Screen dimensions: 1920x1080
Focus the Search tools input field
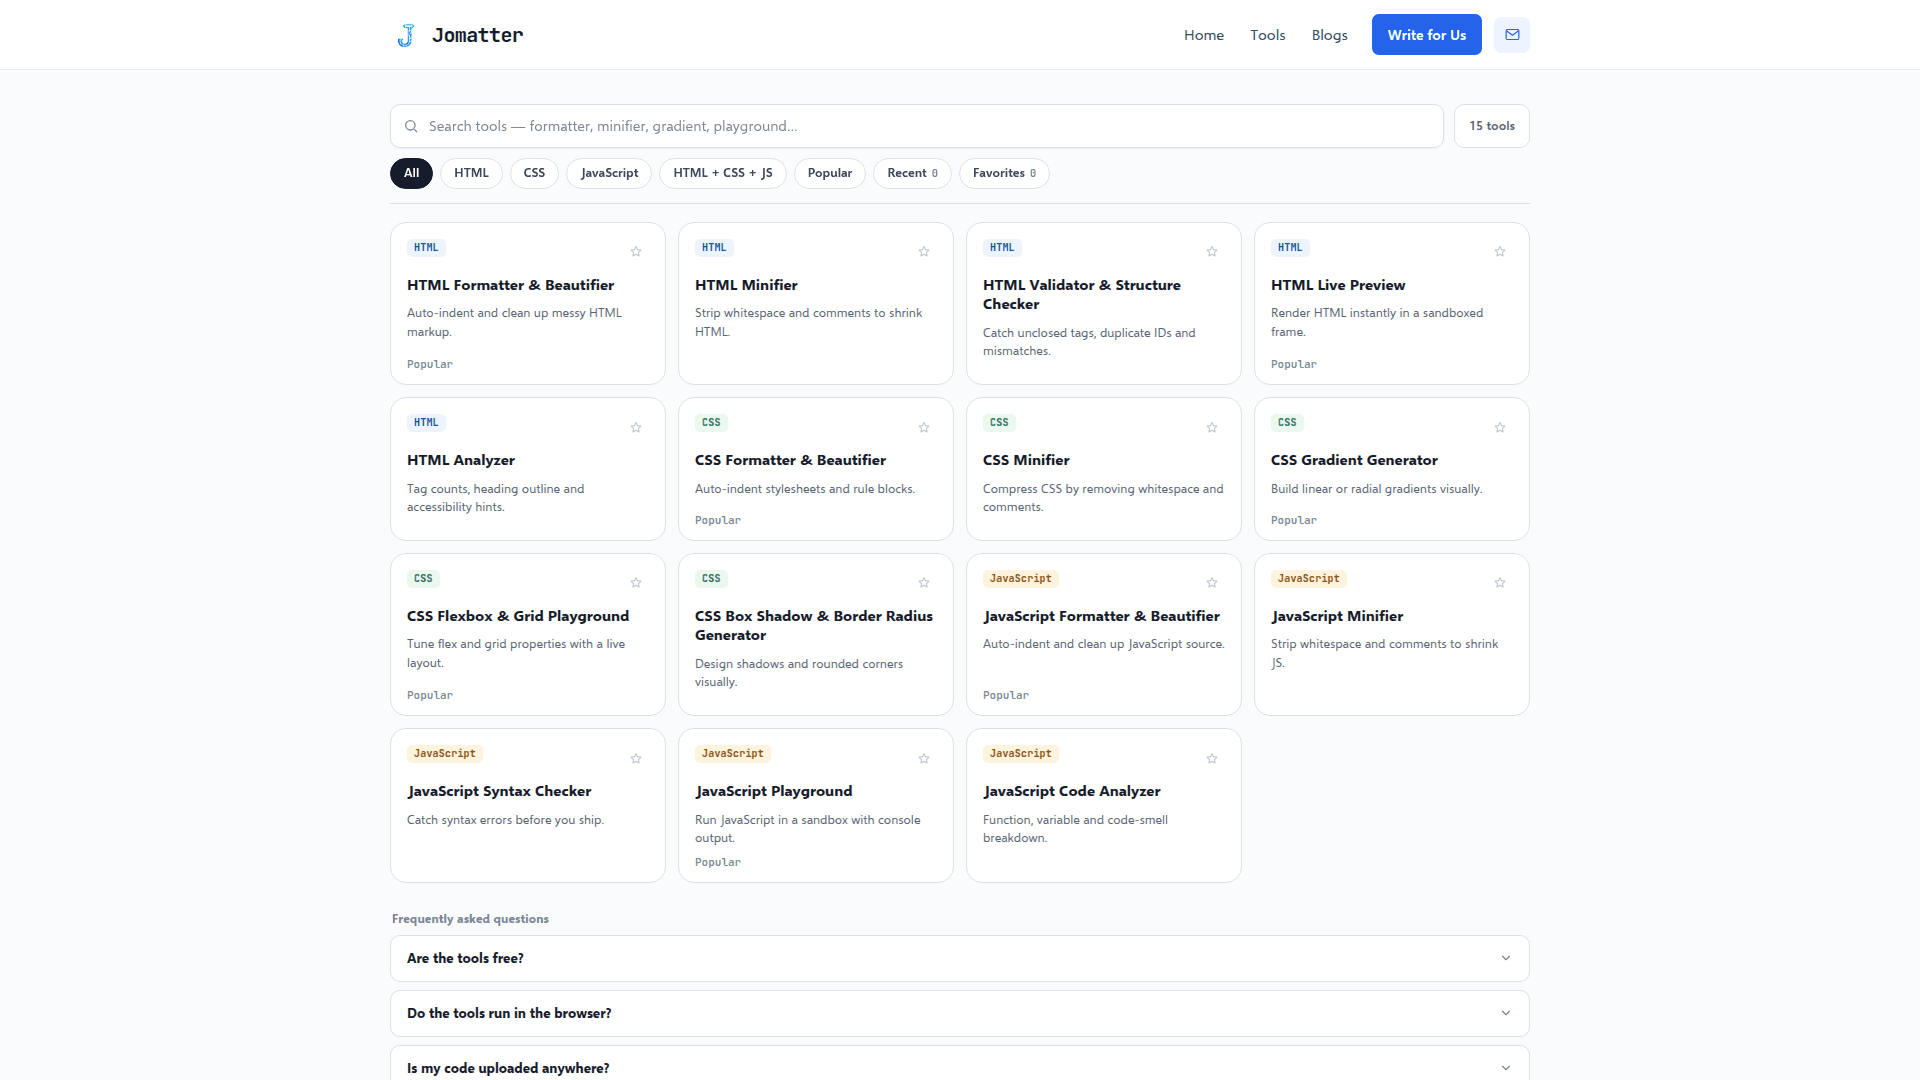(916, 126)
